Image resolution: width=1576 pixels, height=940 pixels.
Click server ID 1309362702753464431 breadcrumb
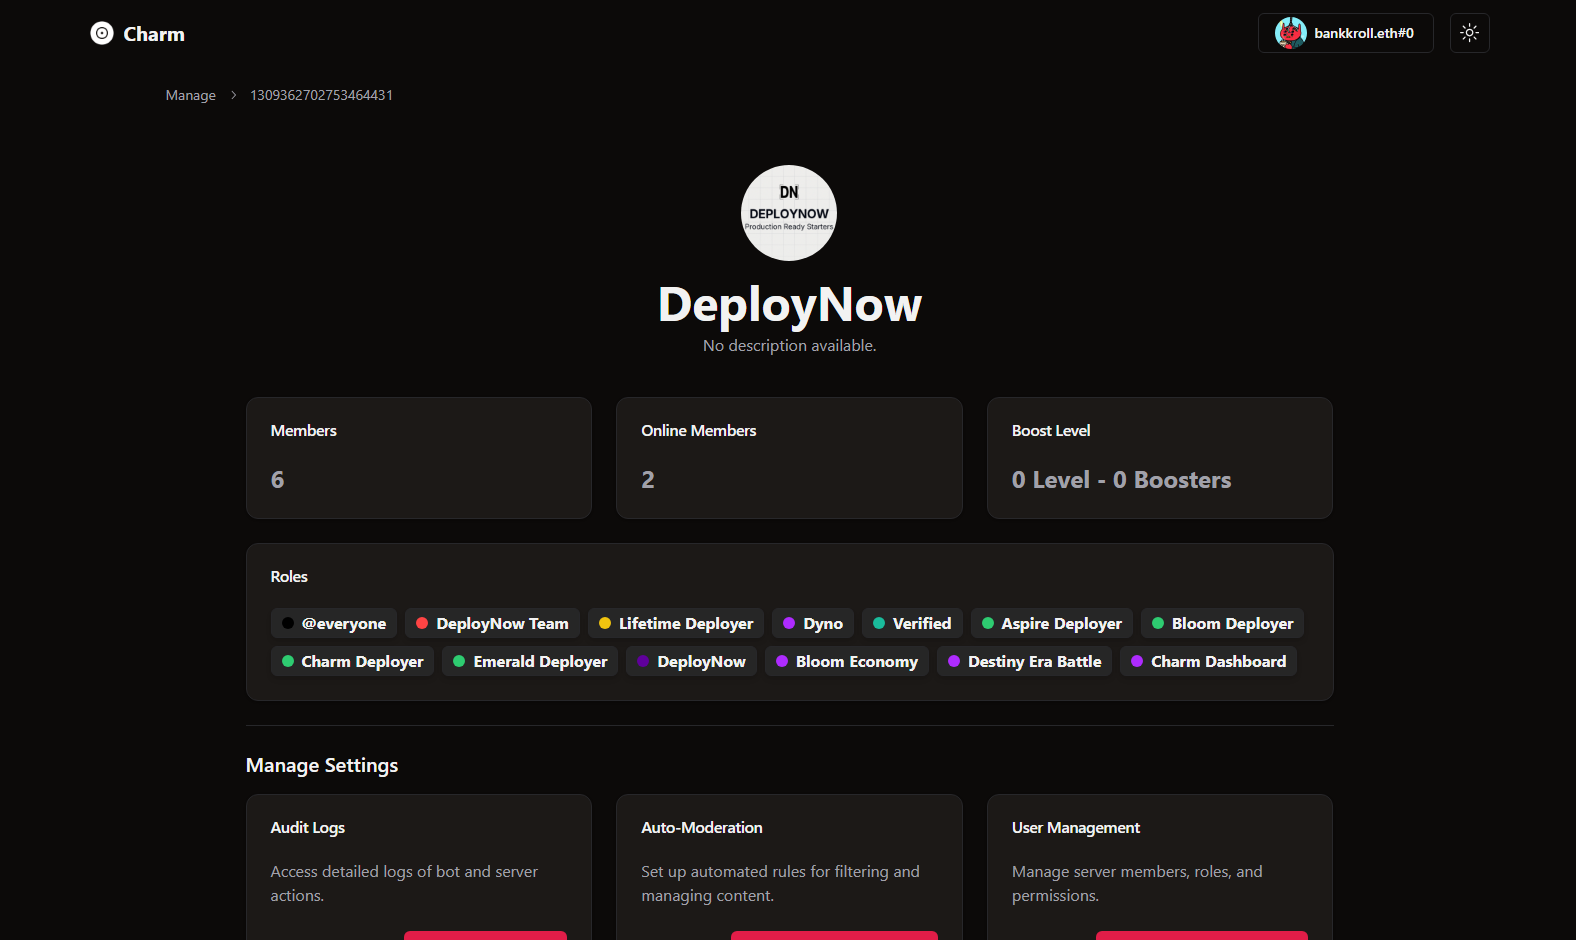click(x=321, y=95)
